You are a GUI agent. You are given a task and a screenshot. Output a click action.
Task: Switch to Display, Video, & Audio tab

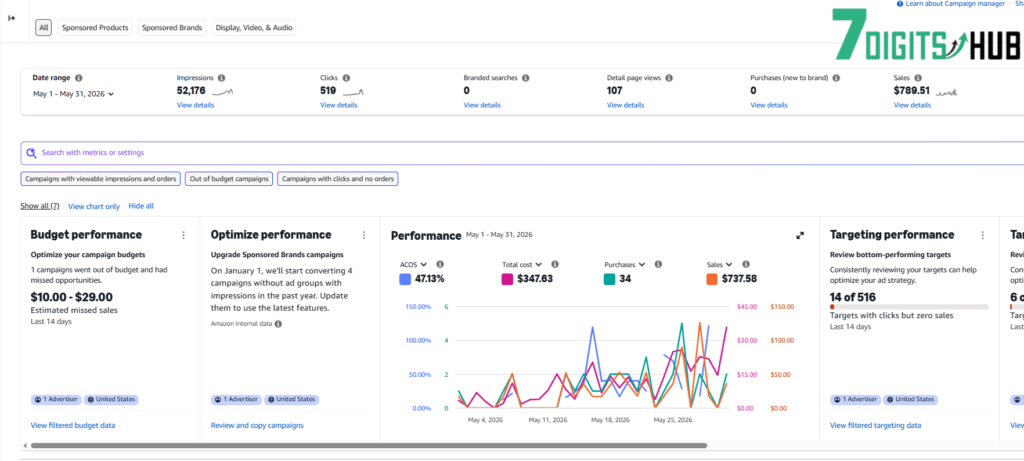click(x=254, y=28)
